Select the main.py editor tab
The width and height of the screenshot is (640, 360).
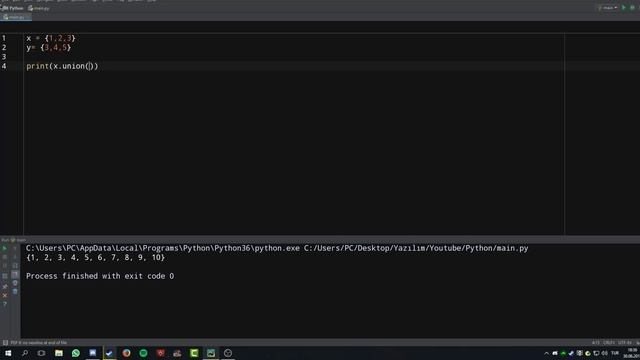[16, 17]
